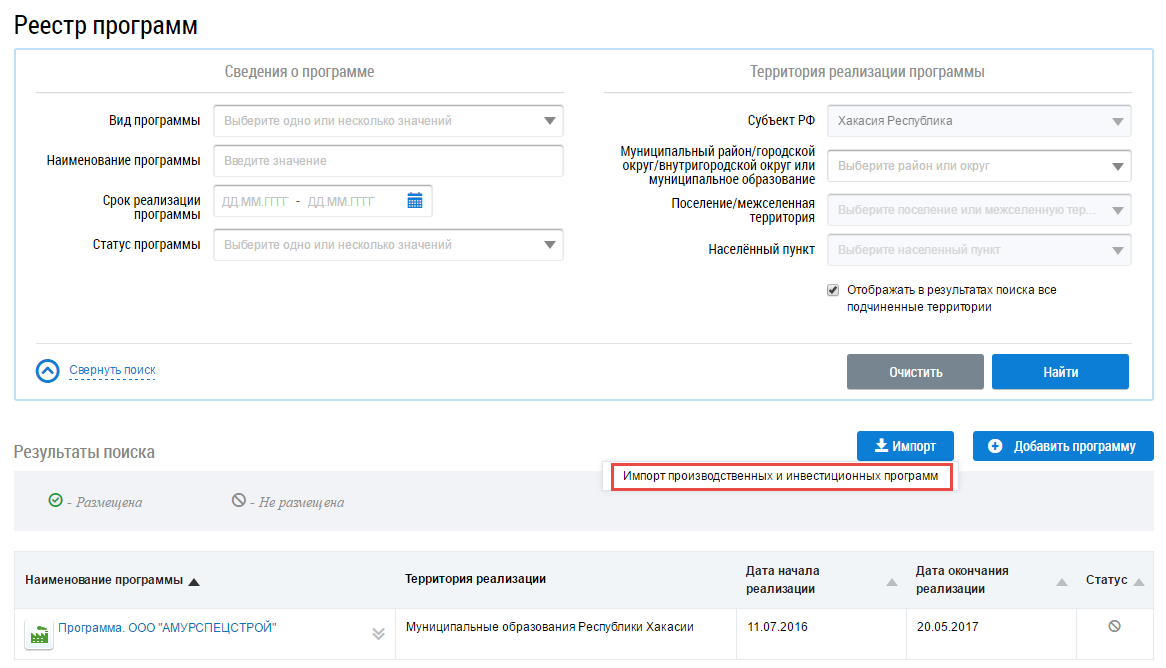Click the not-placed status icon in table row
Image resolution: width=1166 pixels, height=668 pixels.
(x=1114, y=627)
